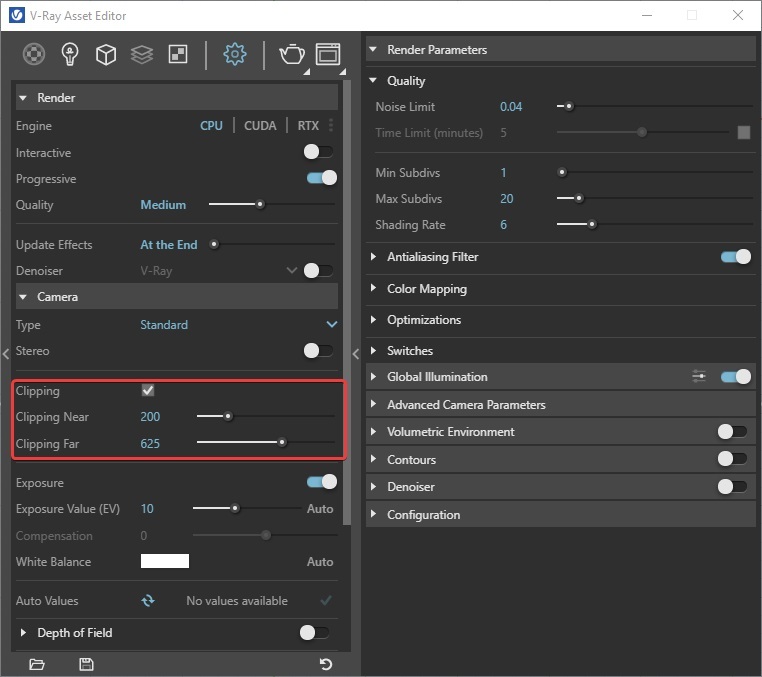Click Auto next to White Balance
Viewport: 762px width, 677px height.
[320, 561]
